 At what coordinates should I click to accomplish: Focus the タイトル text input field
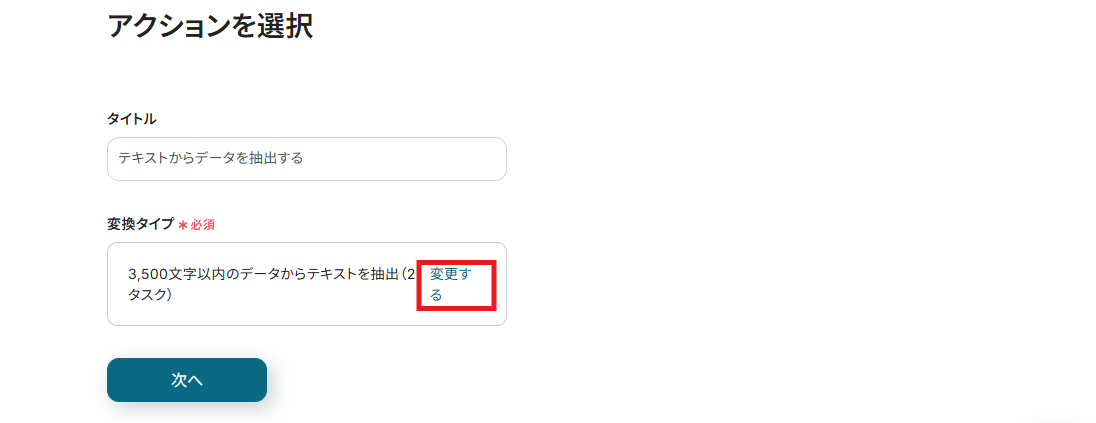pyautogui.click(x=306, y=159)
